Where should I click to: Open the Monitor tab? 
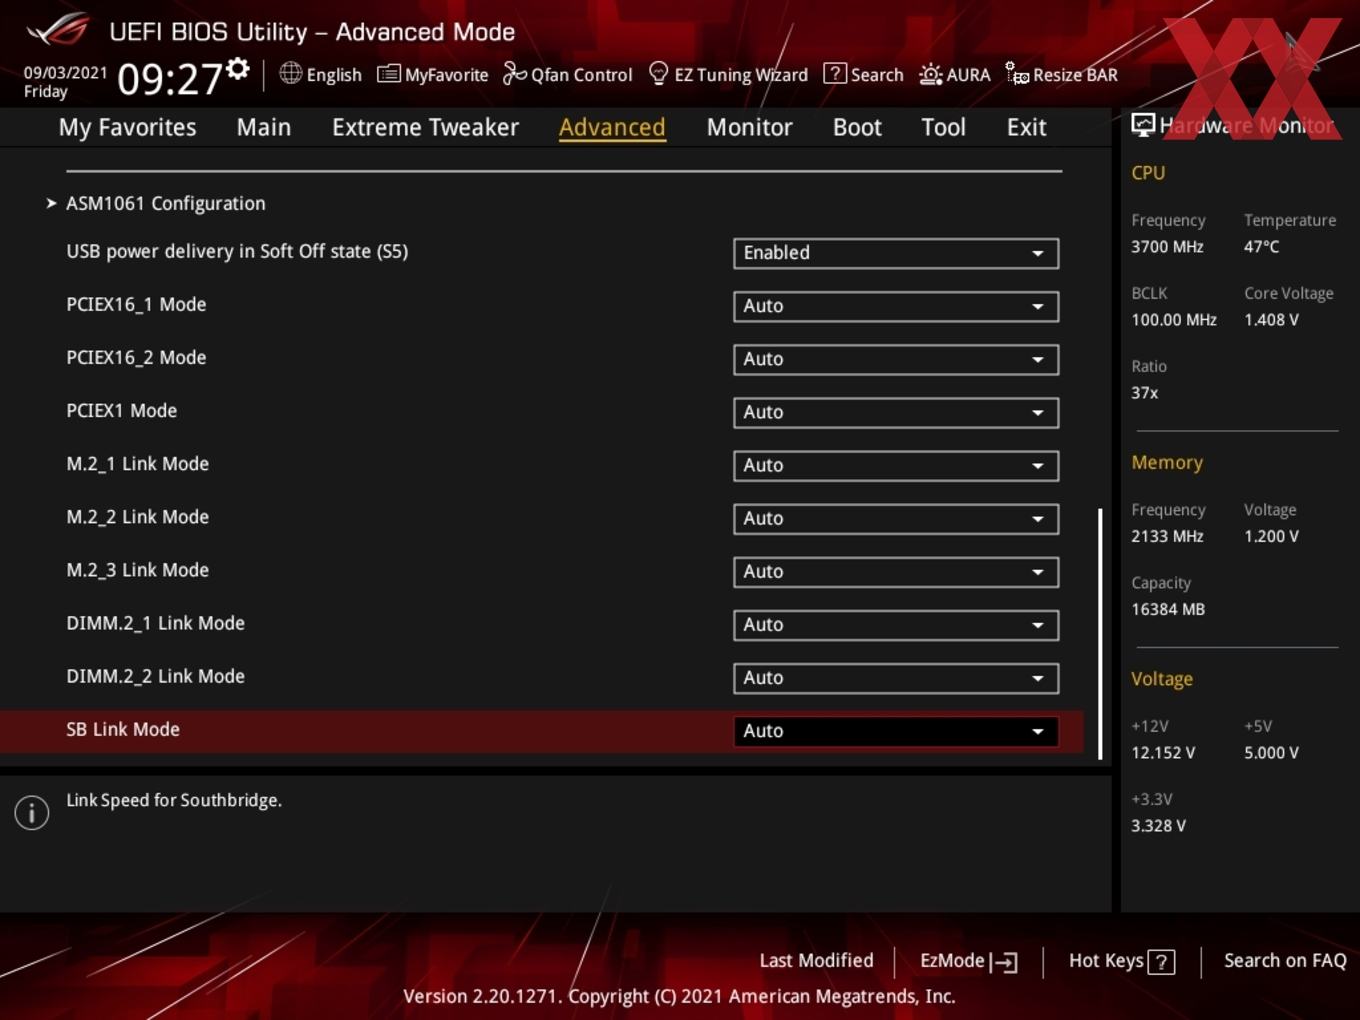[x=749, y=127]
